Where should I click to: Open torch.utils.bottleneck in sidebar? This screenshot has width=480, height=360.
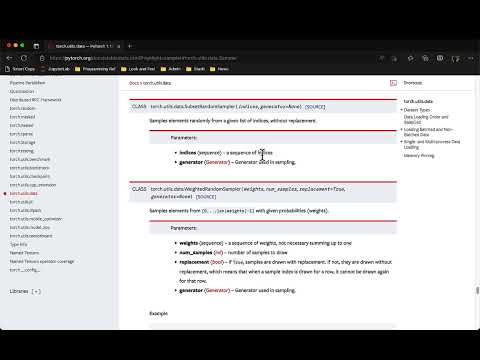[x=30, y=168]
